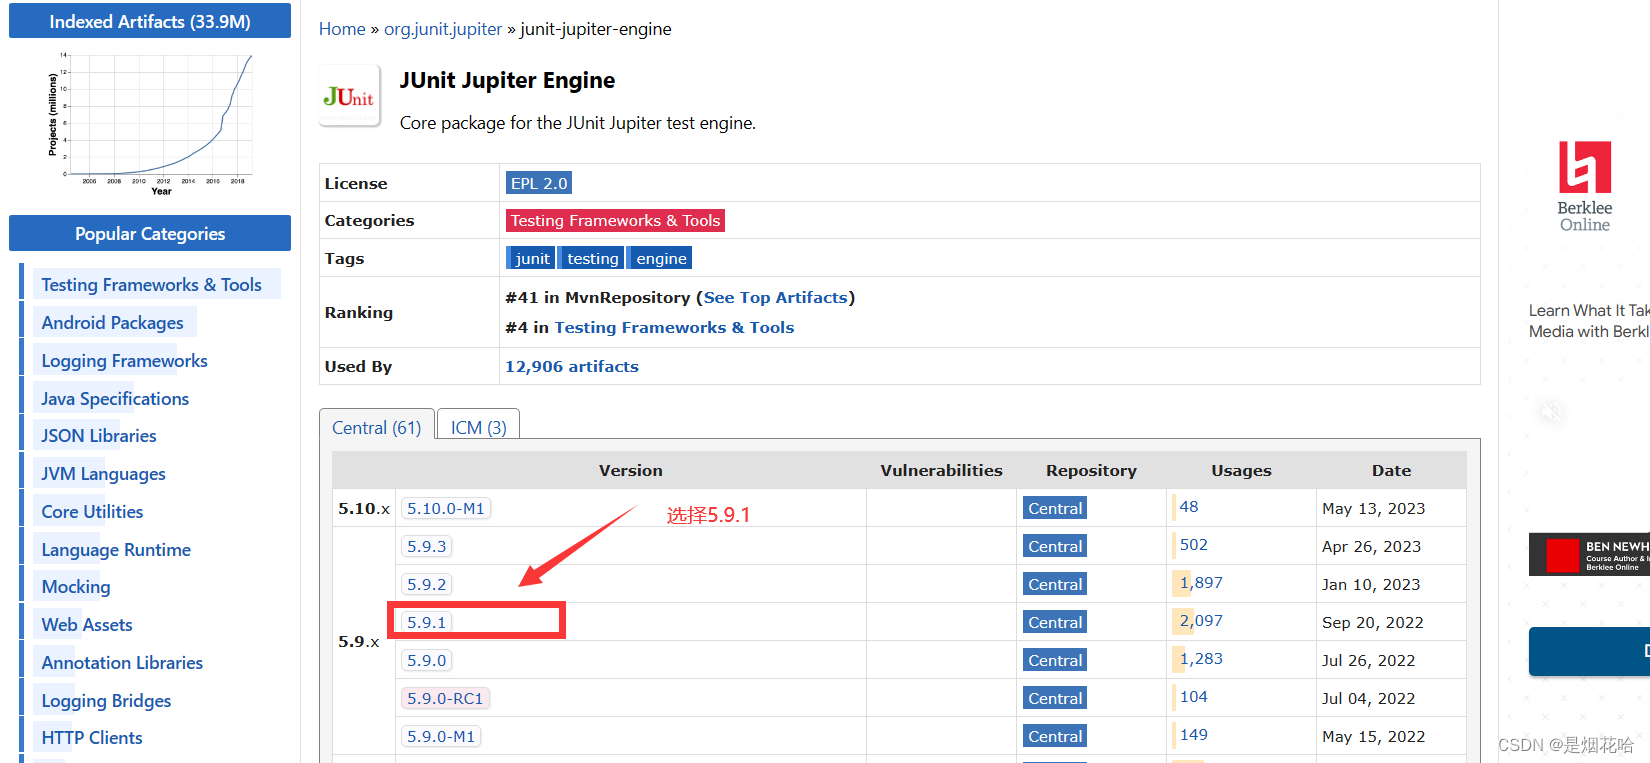Image resolution: width=1650 pixels, height=763 pixels.
Task: Open version 5.9.0-RC1
Action: click(445, 698)
